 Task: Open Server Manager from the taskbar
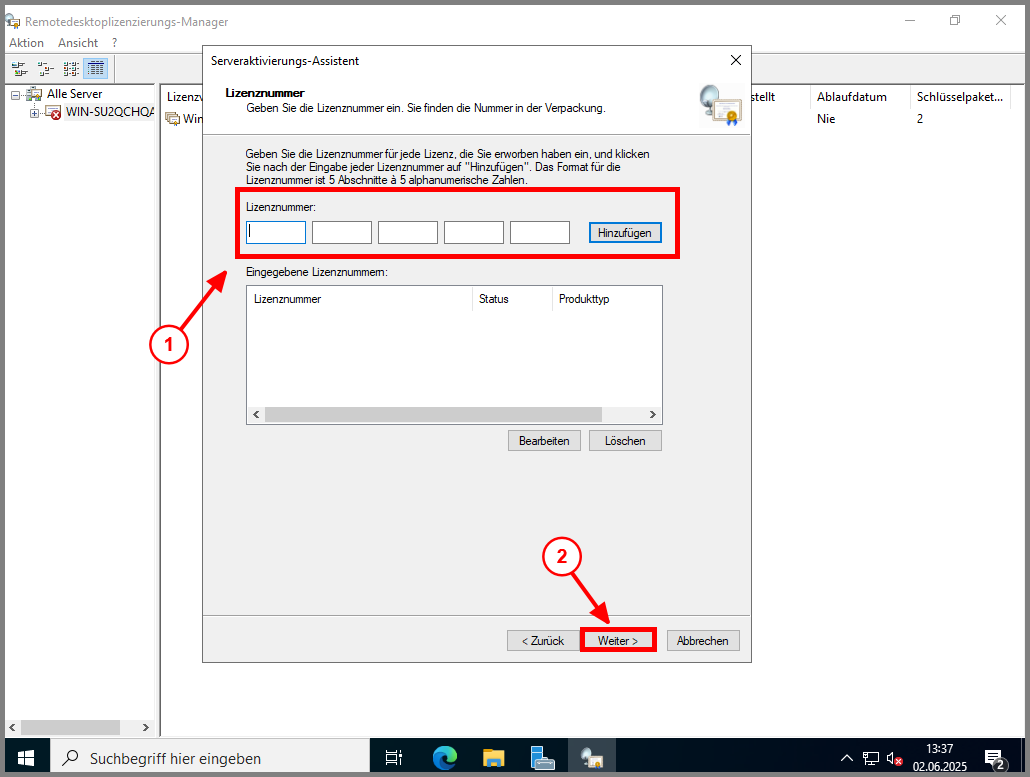[543, 758]
